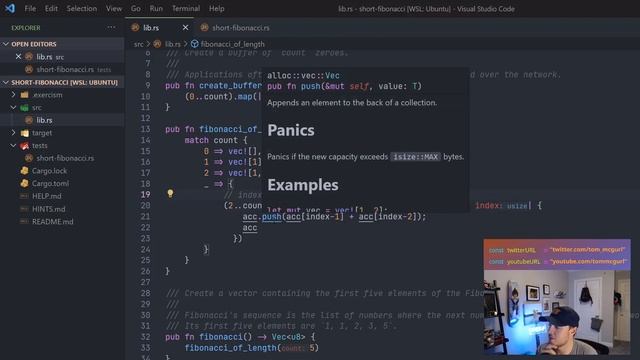Screen dimensions: 640x360
Task: Open the View menu
Action: click(114, 9)
